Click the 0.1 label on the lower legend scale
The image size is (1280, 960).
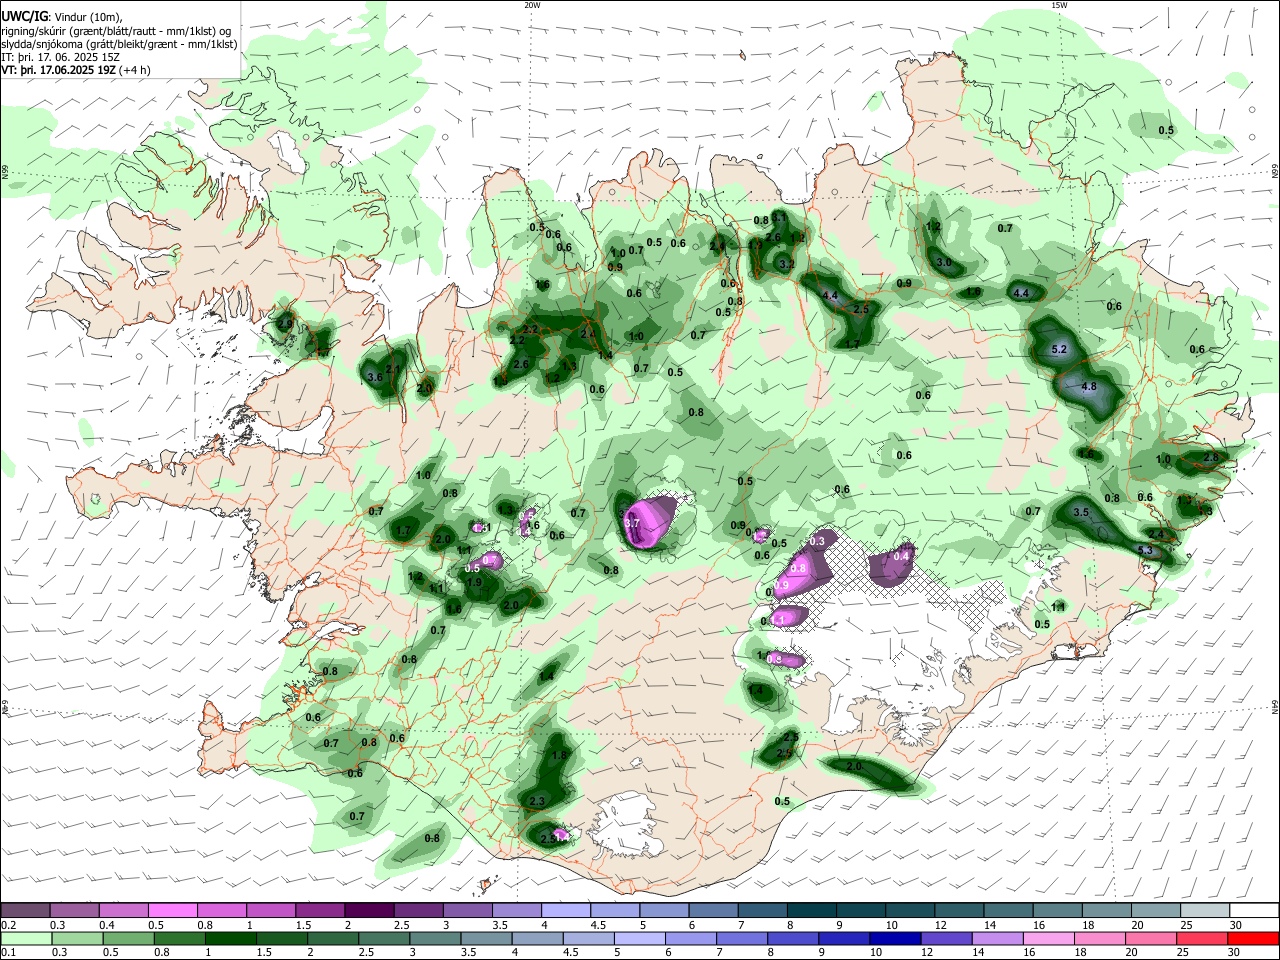(8, 953)
